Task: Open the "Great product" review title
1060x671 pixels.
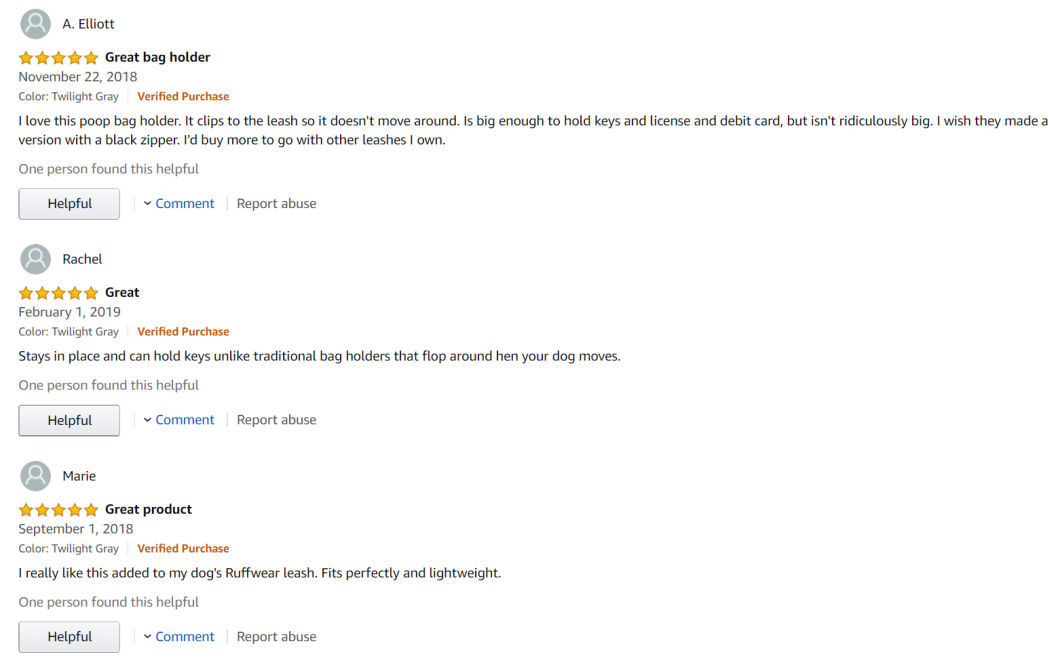Action: [x=148, y=510]
